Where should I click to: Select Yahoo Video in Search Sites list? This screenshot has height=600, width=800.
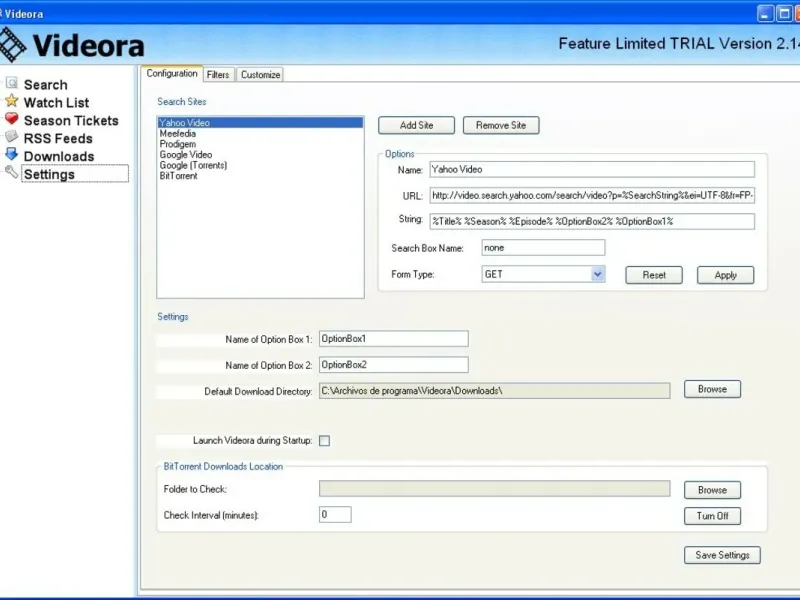(260, 122)
